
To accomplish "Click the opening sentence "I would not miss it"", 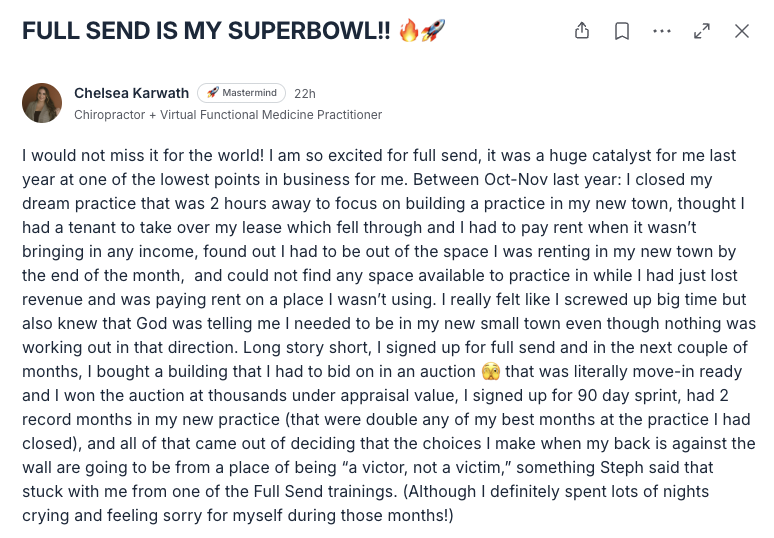I will [x=90, y=155].
